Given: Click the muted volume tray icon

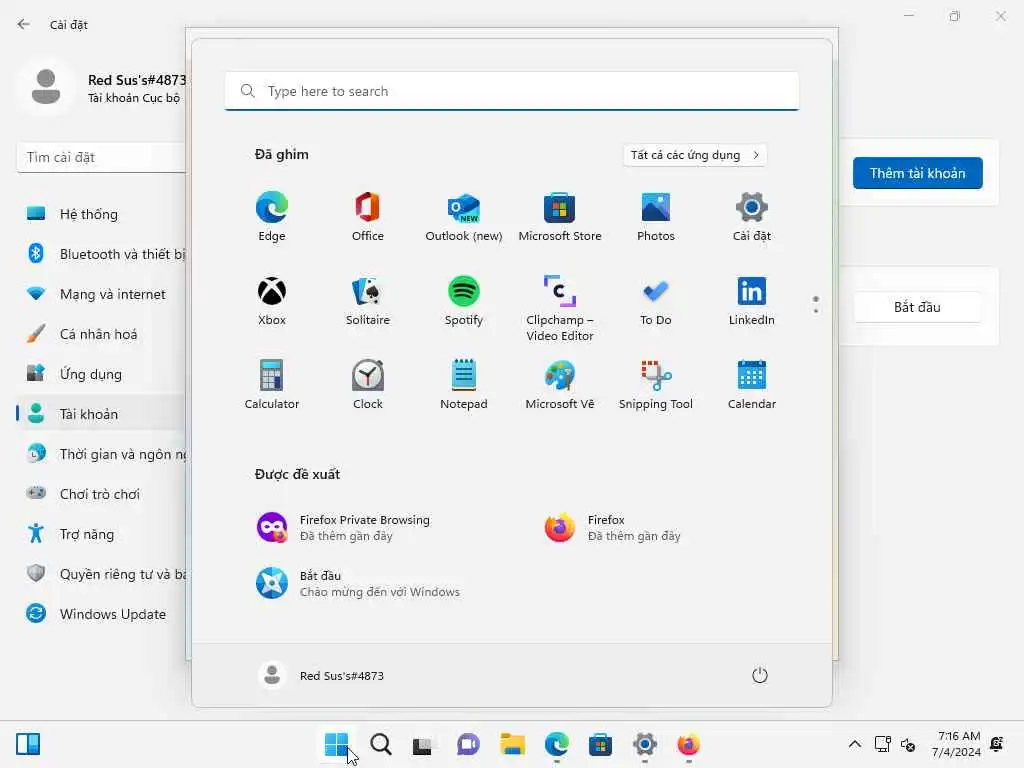Looking at the screenshot, I should pos(908,744).
